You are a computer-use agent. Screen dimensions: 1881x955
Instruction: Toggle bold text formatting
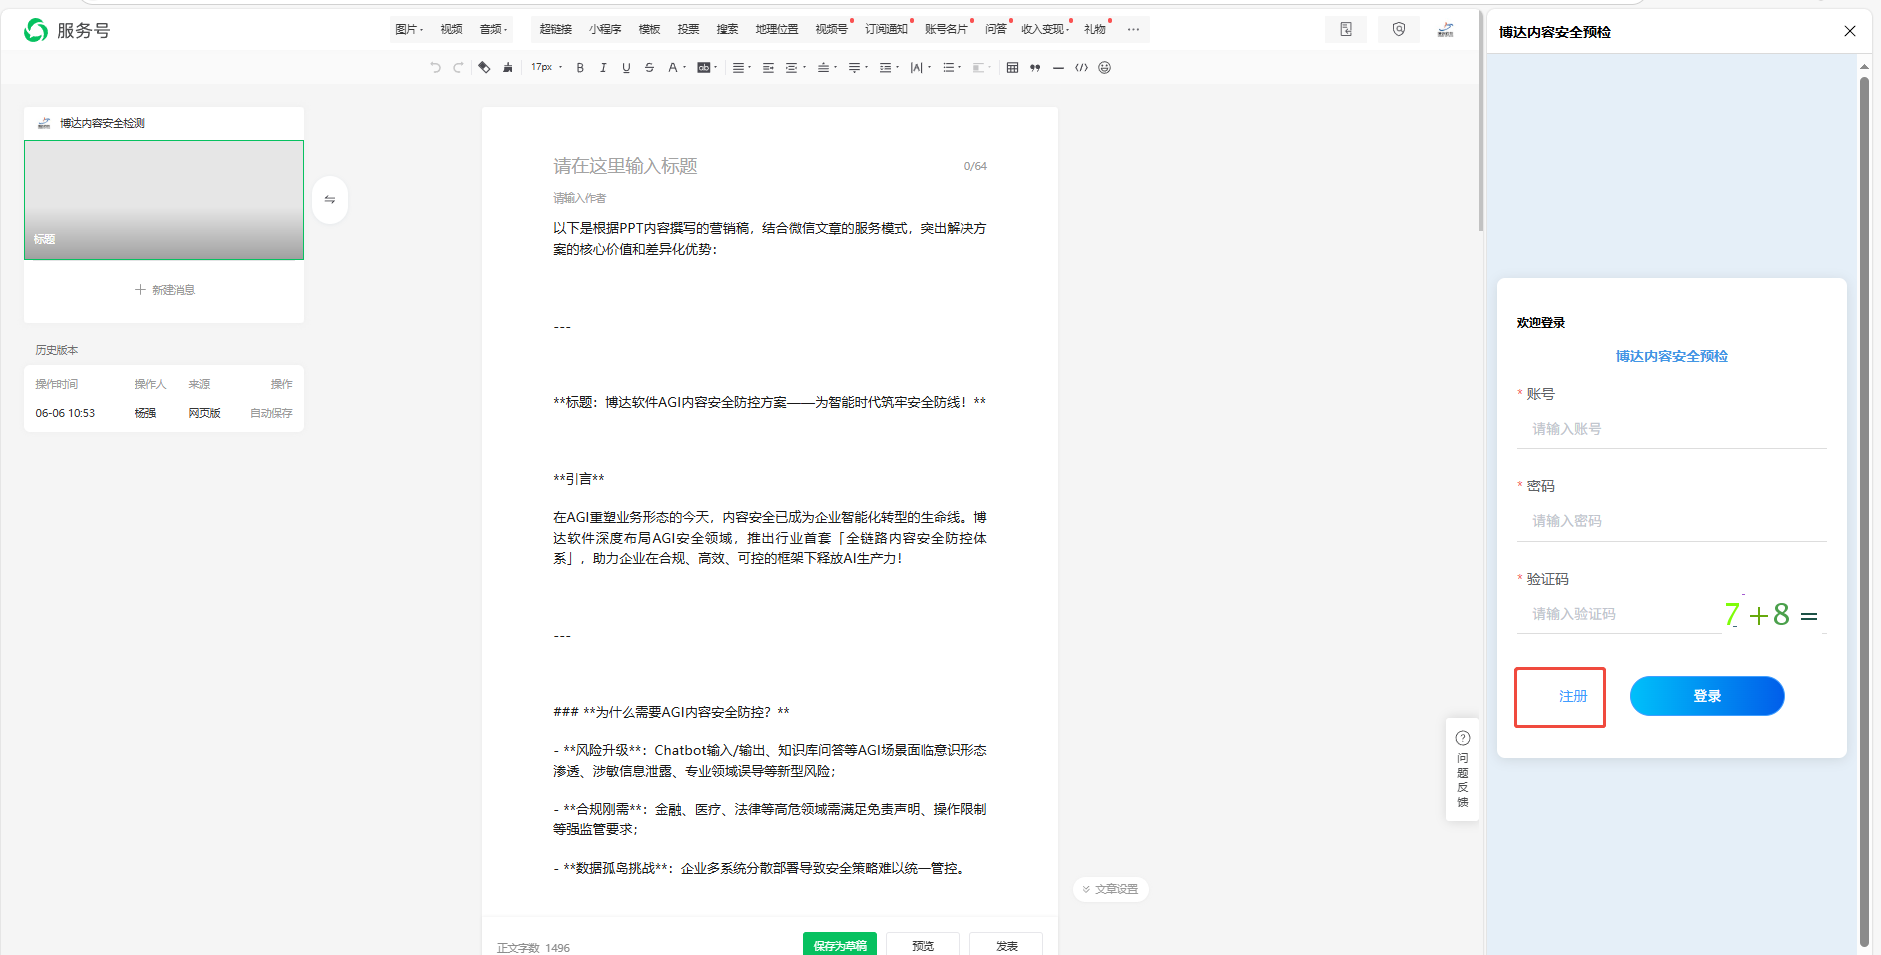tap(579, 67)
